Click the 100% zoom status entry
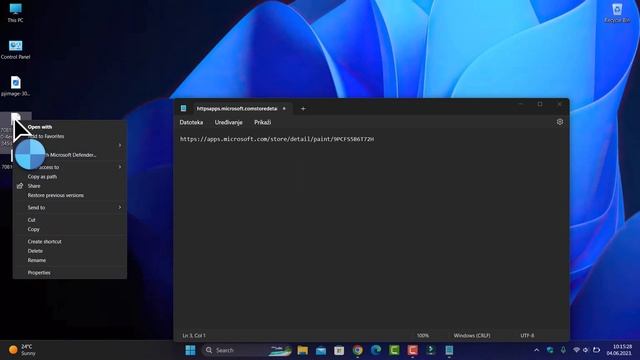640x360 pixels. pyautogui.click(x=422, y=336)
